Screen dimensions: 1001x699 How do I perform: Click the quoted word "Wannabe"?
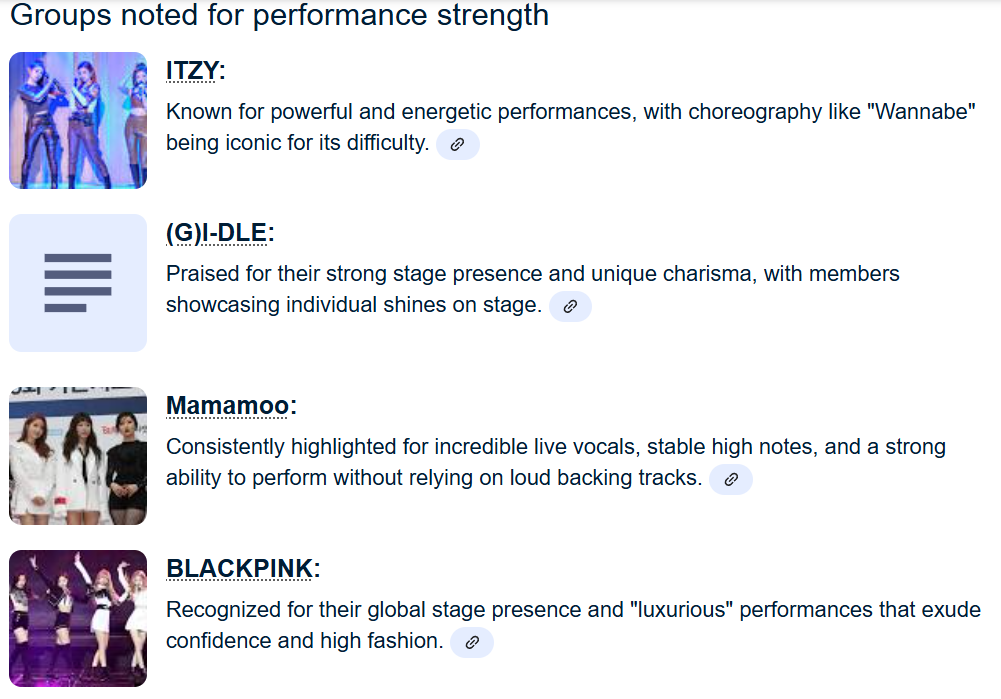point(926,112)
